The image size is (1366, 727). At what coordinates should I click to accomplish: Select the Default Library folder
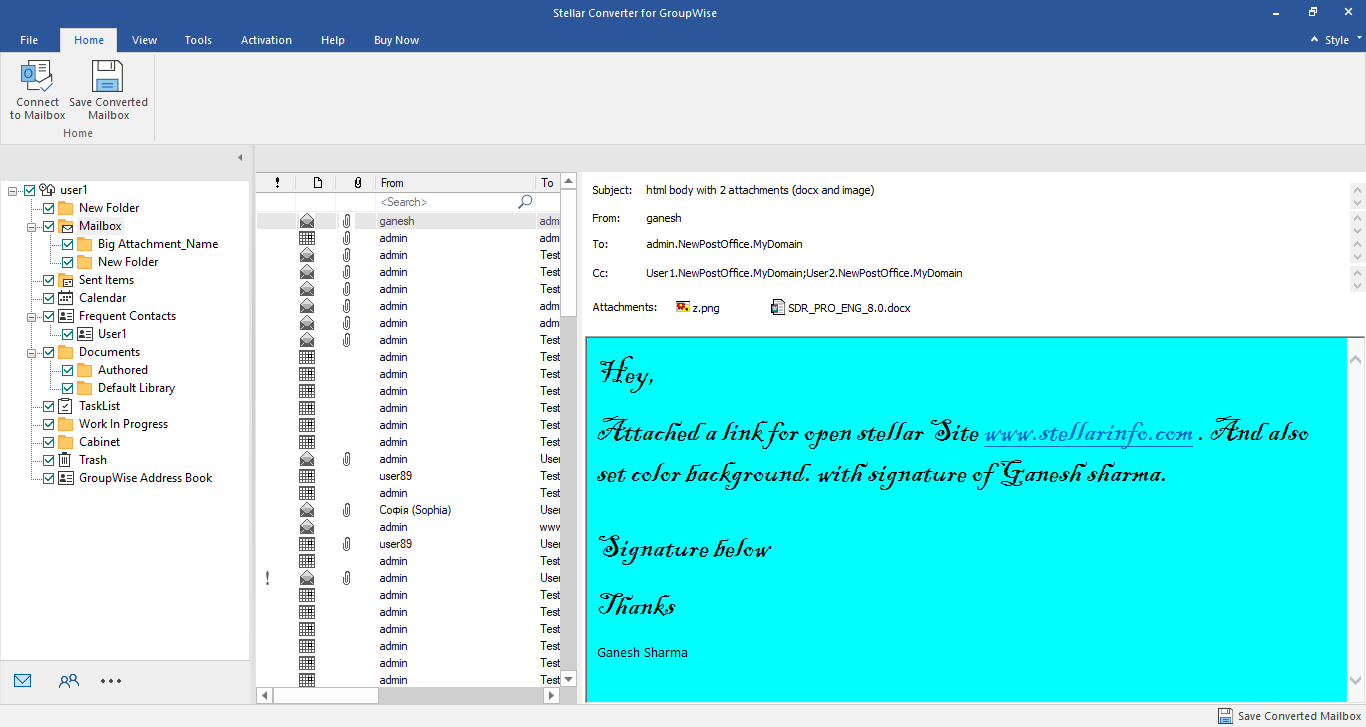[x=136, y=388]
